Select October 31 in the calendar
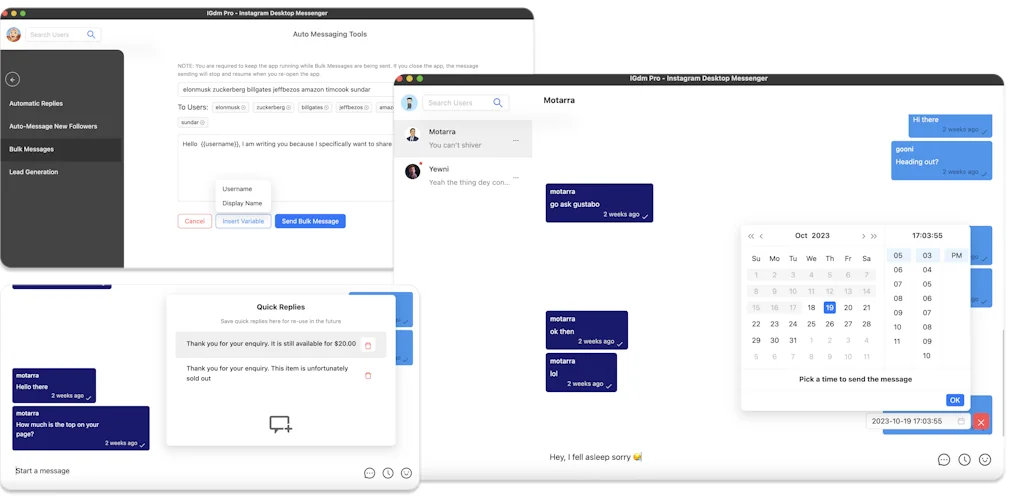 [x=793, y=340]
